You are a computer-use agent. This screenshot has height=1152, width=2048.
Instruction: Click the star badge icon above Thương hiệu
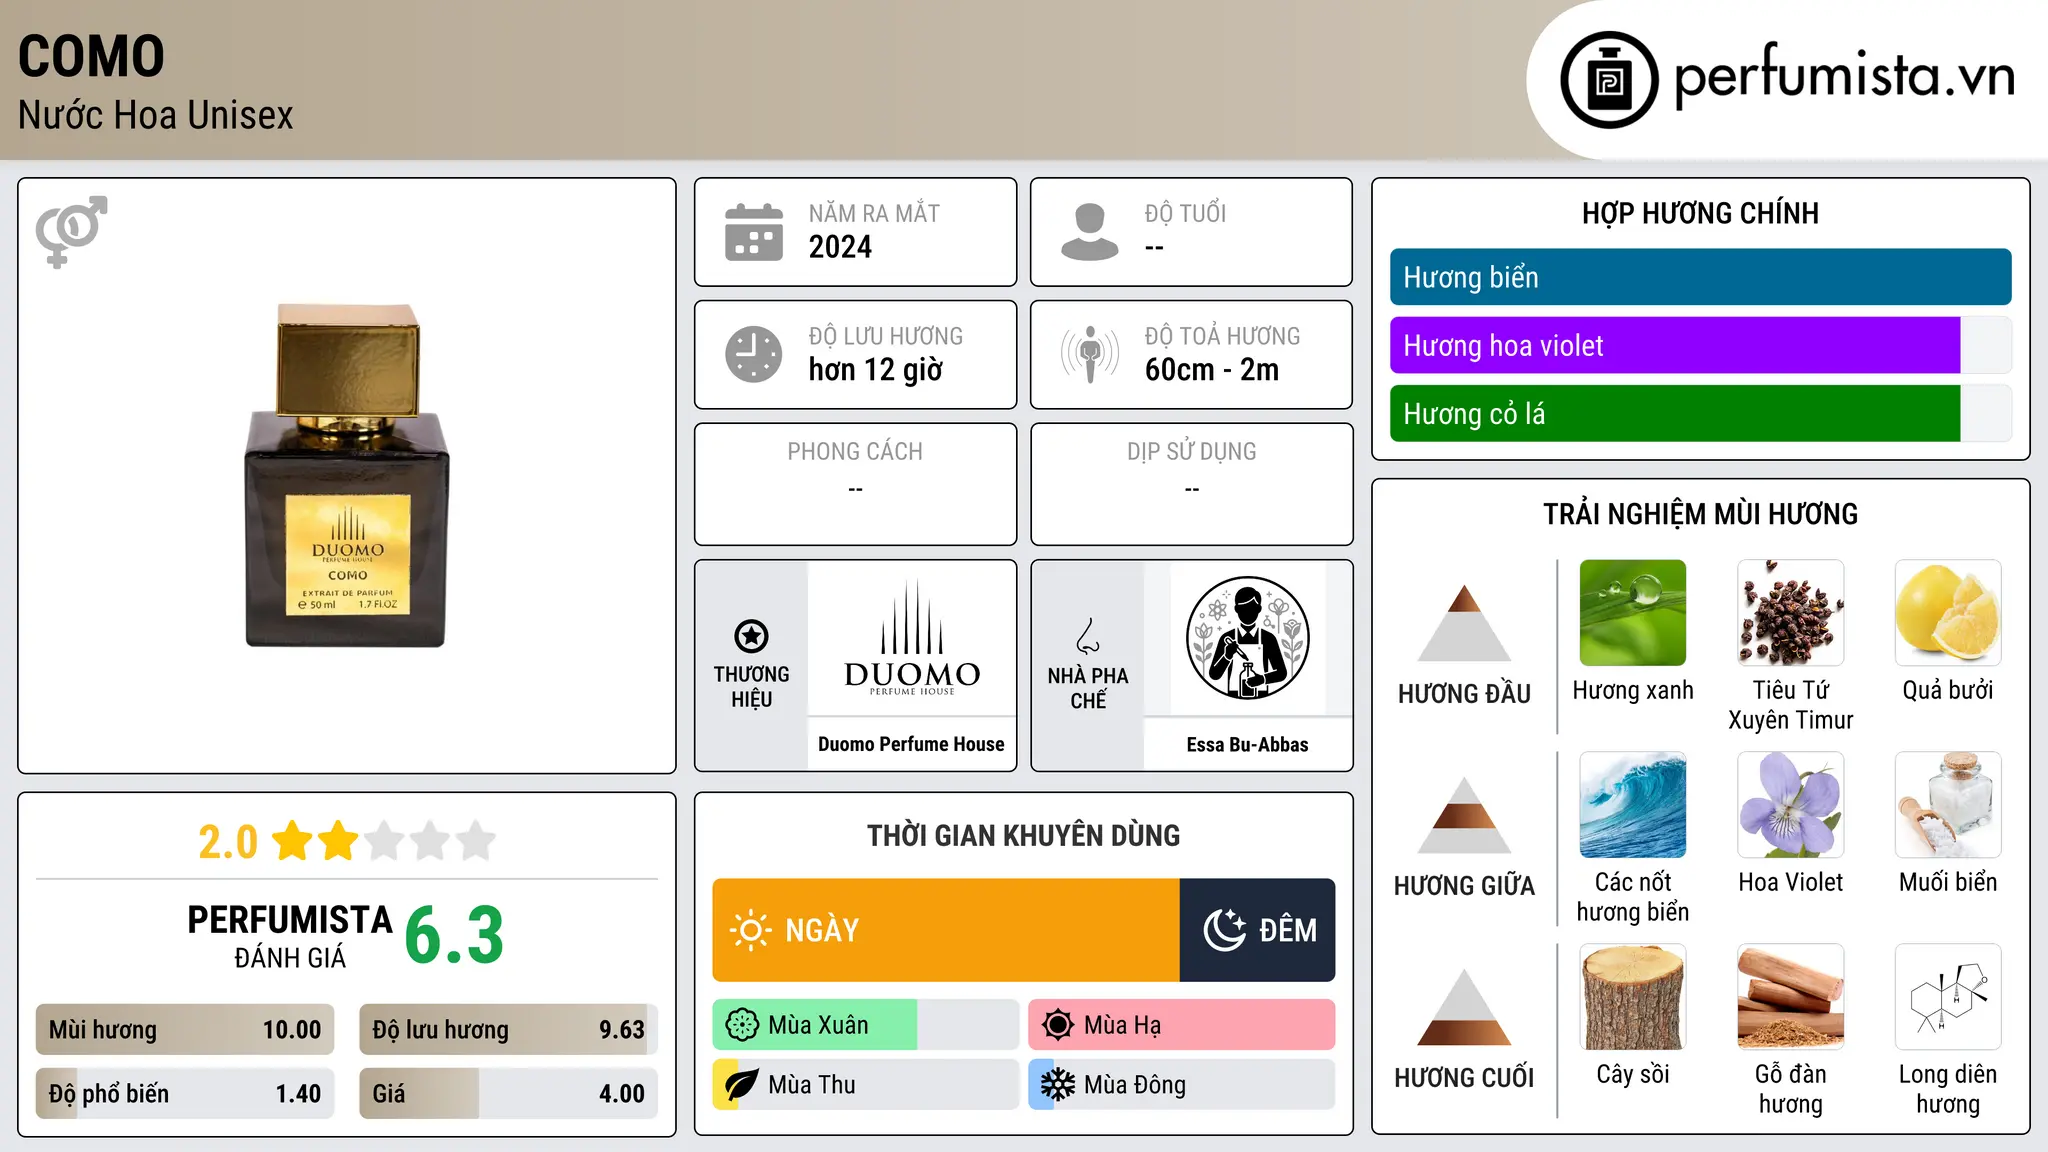[x=751, y=636]
